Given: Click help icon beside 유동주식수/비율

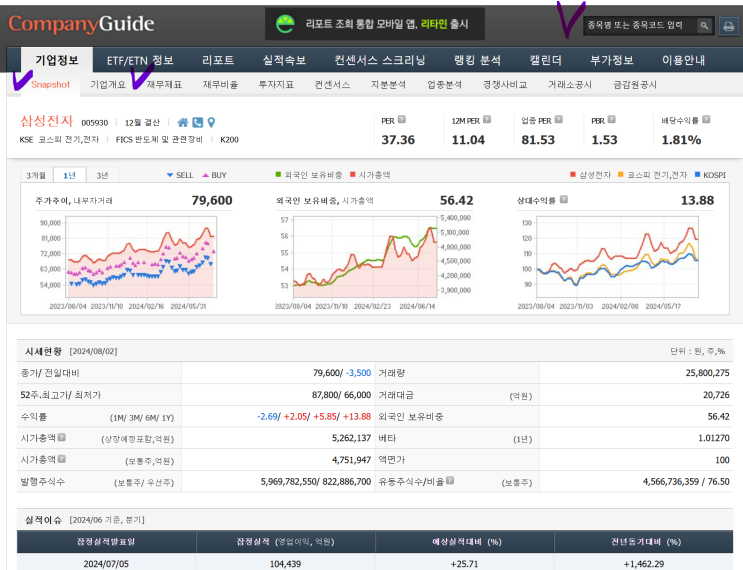Looking at the screenshot, I should click(x=450, y=480).
